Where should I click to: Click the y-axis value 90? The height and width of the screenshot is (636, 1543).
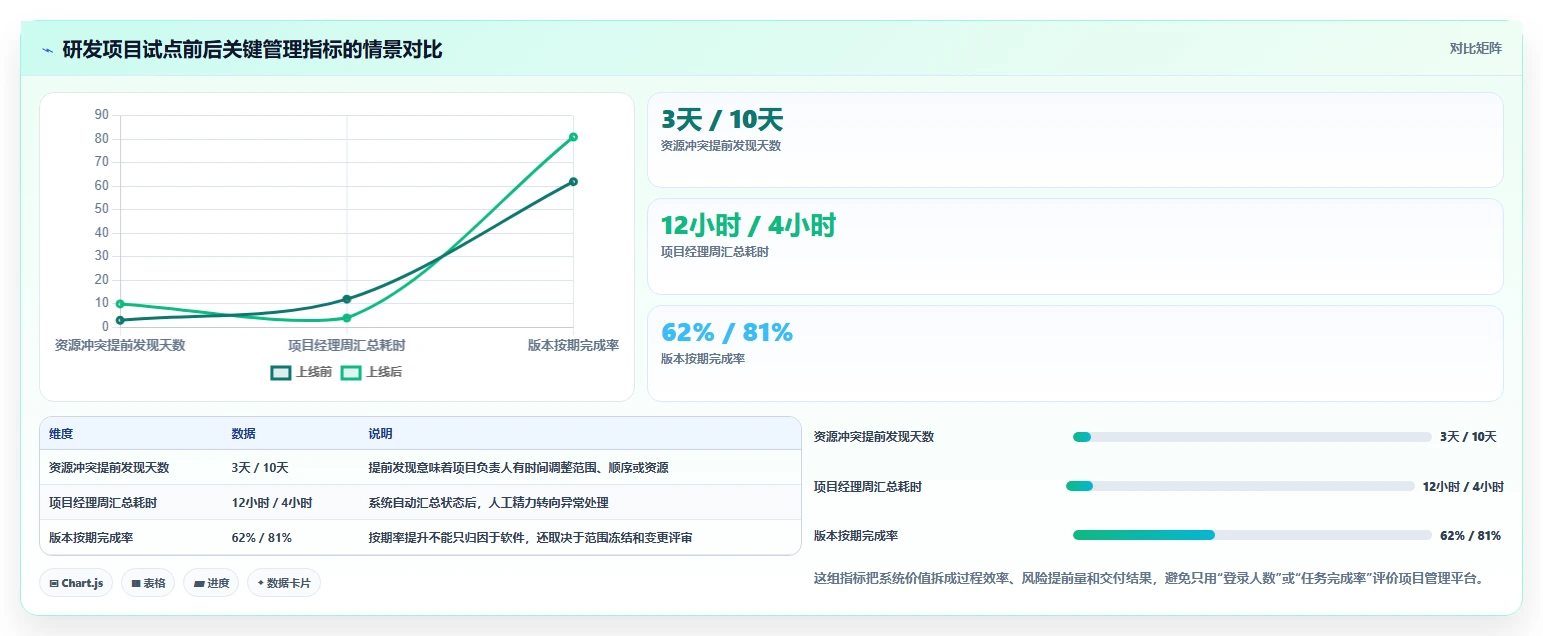tap(102, 115)
